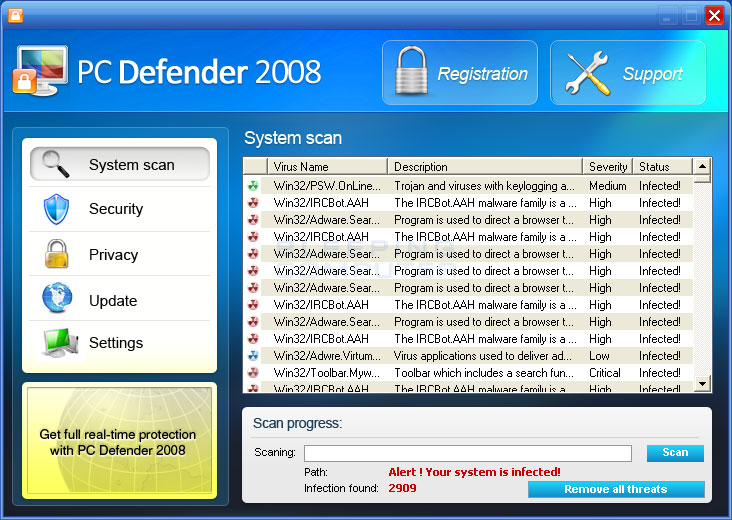Click the System scan magnifying glass icon
This screenshot has width=732, height=520.
tap(56, 164)
